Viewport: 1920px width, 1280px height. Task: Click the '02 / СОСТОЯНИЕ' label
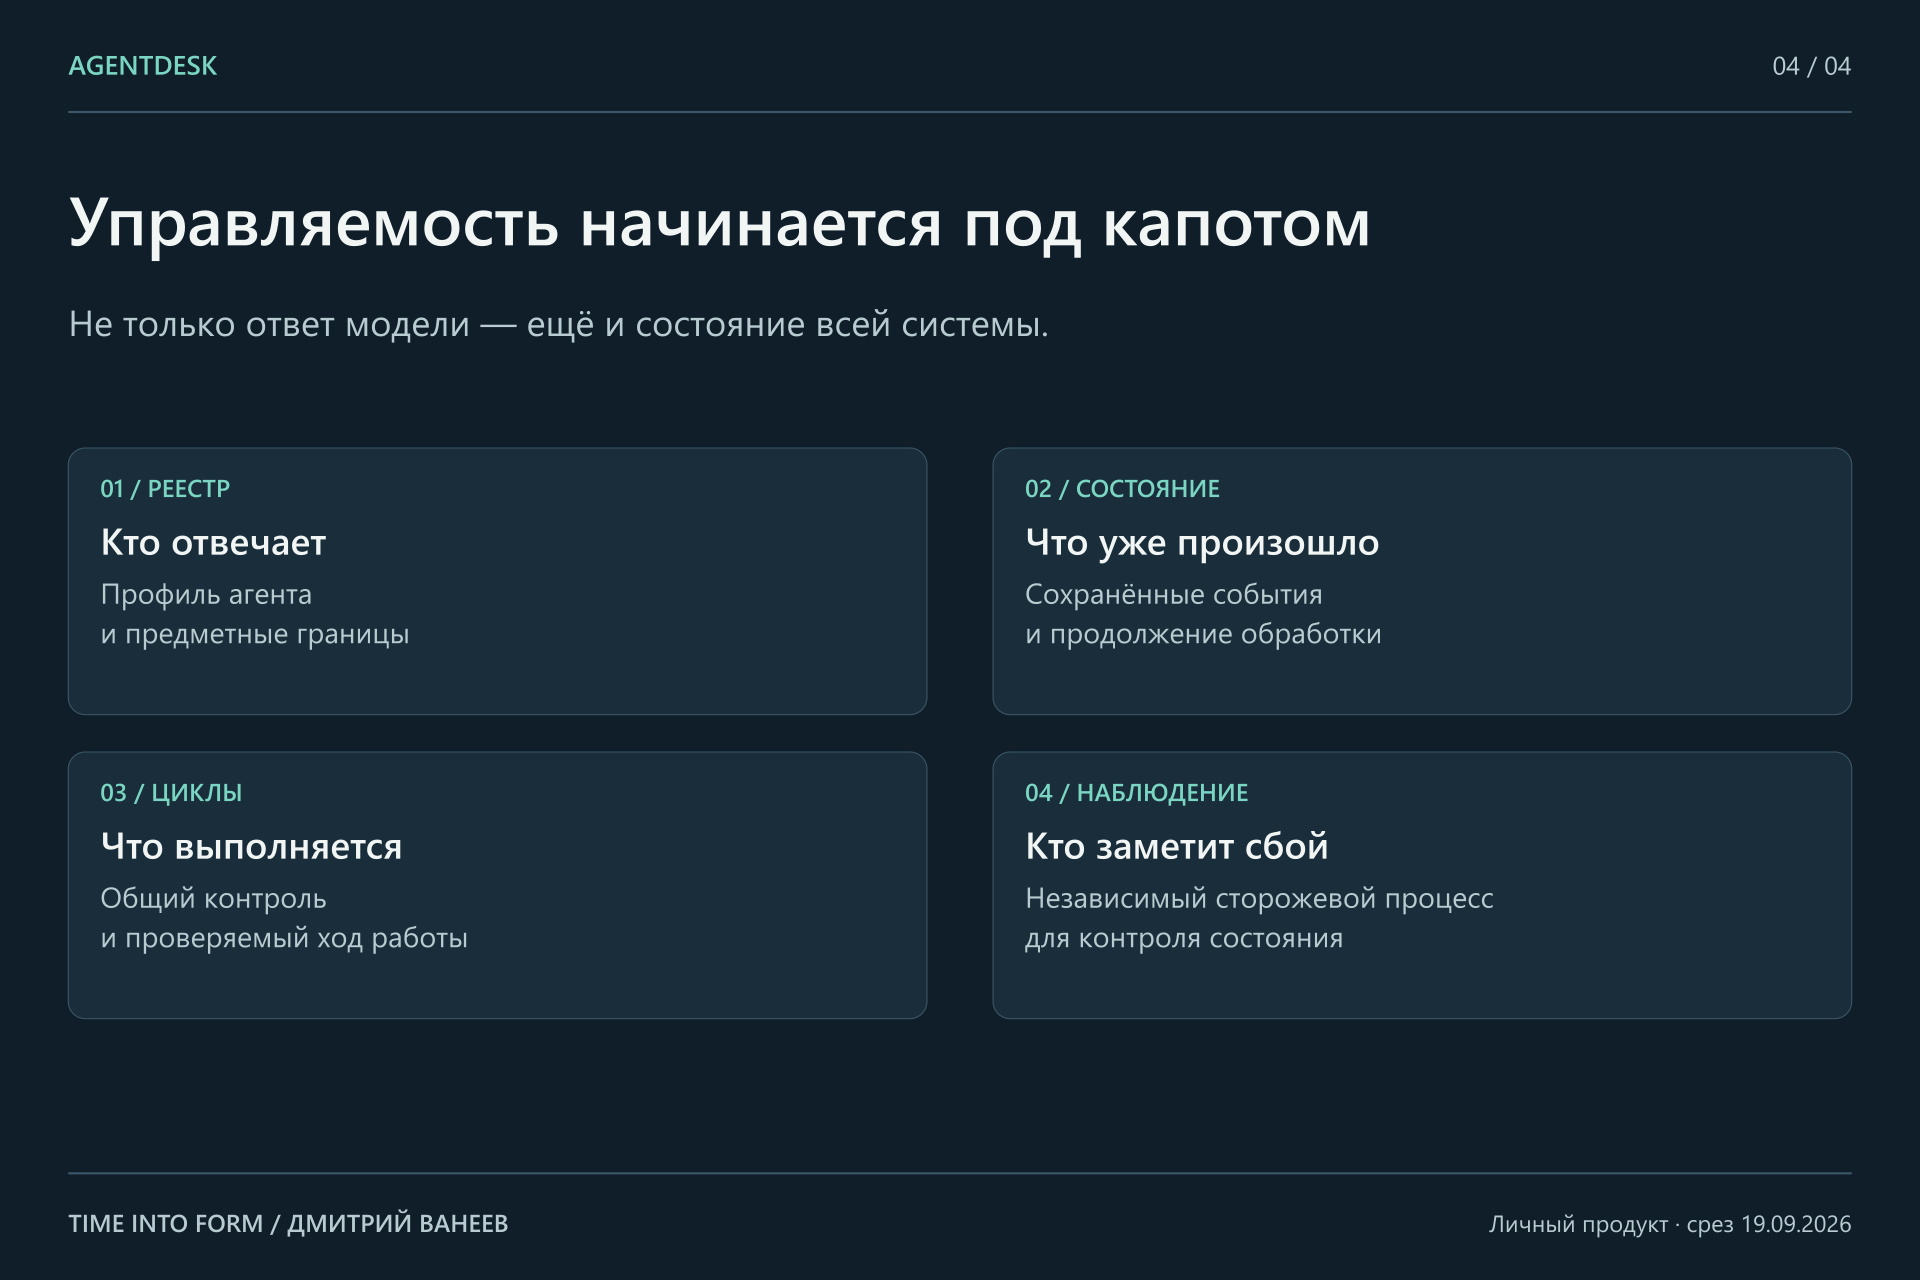click(1122, 489)
